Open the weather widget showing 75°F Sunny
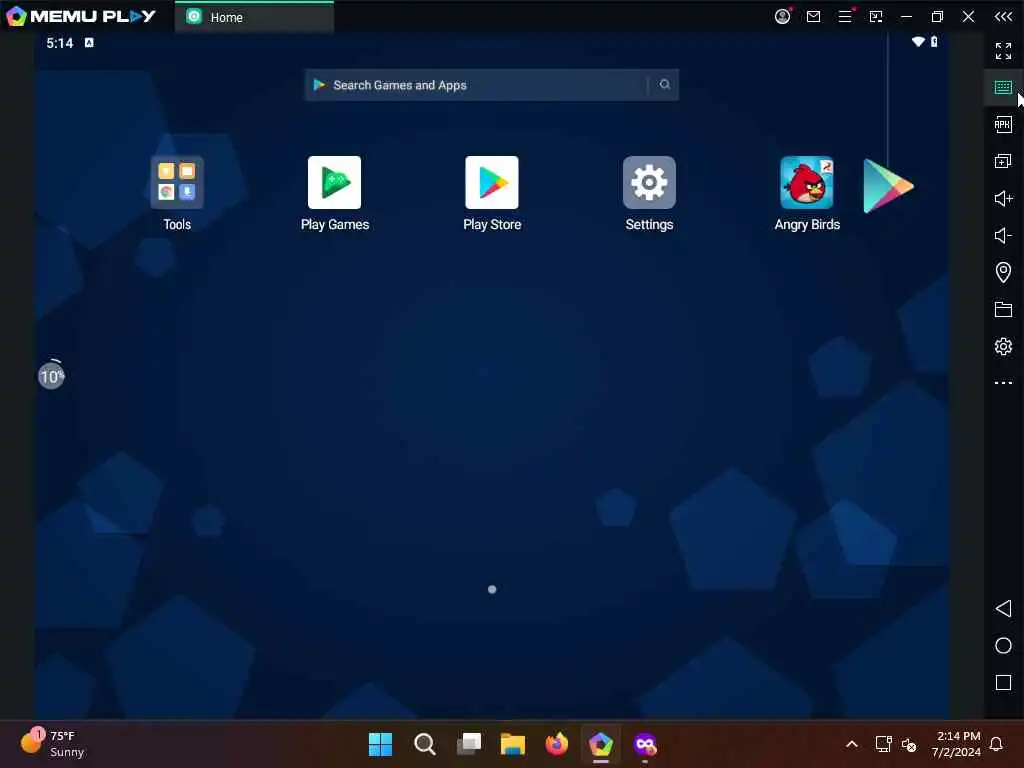The height and width of the screenshot is (768, 1024). pyautogui.click(x=52, y=743)
